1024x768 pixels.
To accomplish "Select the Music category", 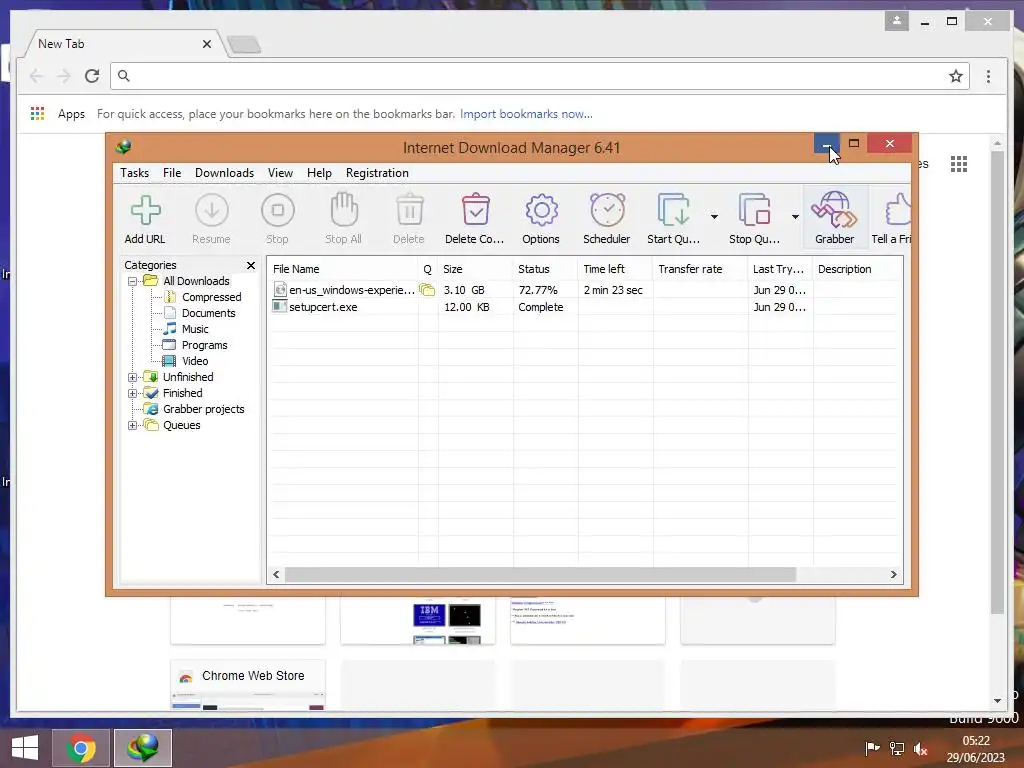I will tap(186, 329).
